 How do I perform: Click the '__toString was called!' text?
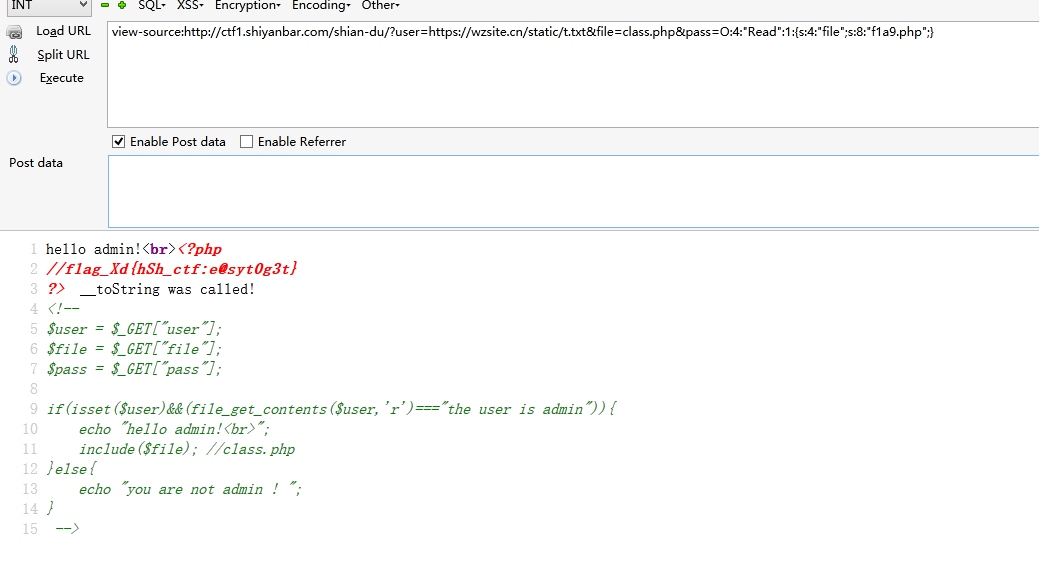[x=167, y=289]
